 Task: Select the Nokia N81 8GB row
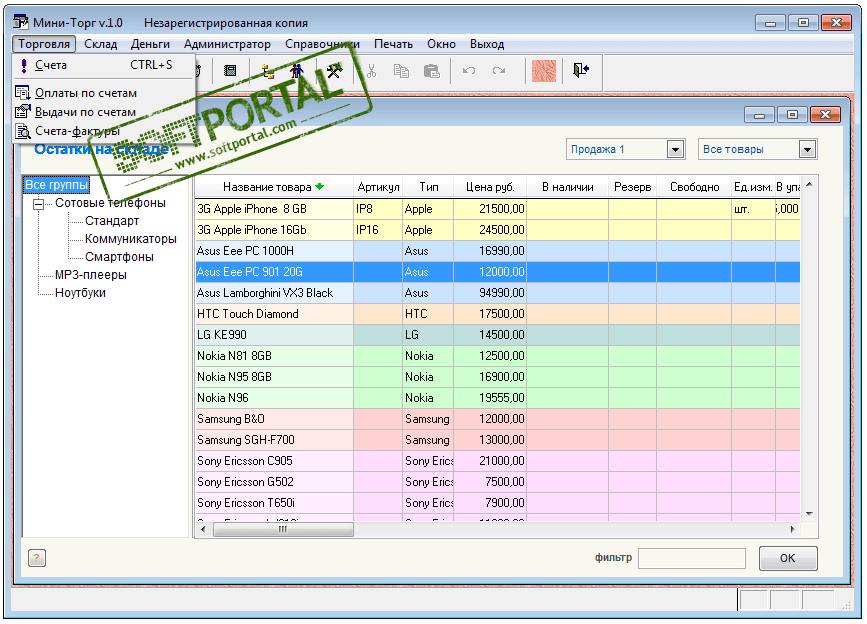click(498, 356)
